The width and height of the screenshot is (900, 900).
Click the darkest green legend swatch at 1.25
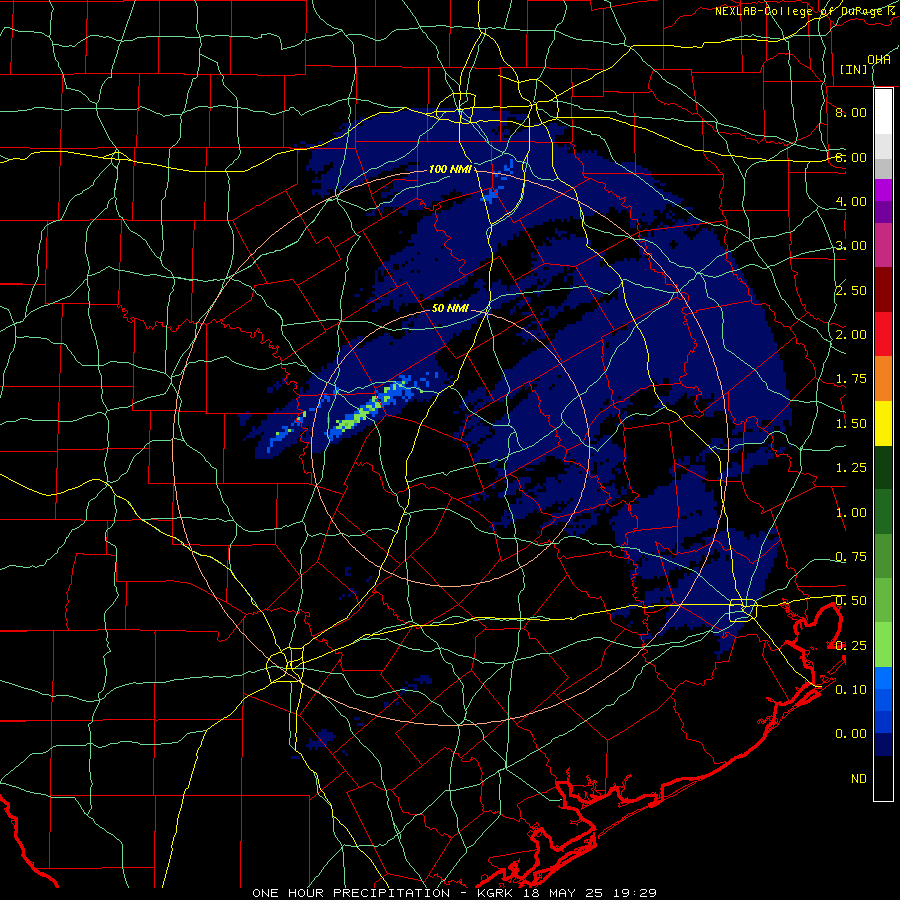tap(883, 467)
